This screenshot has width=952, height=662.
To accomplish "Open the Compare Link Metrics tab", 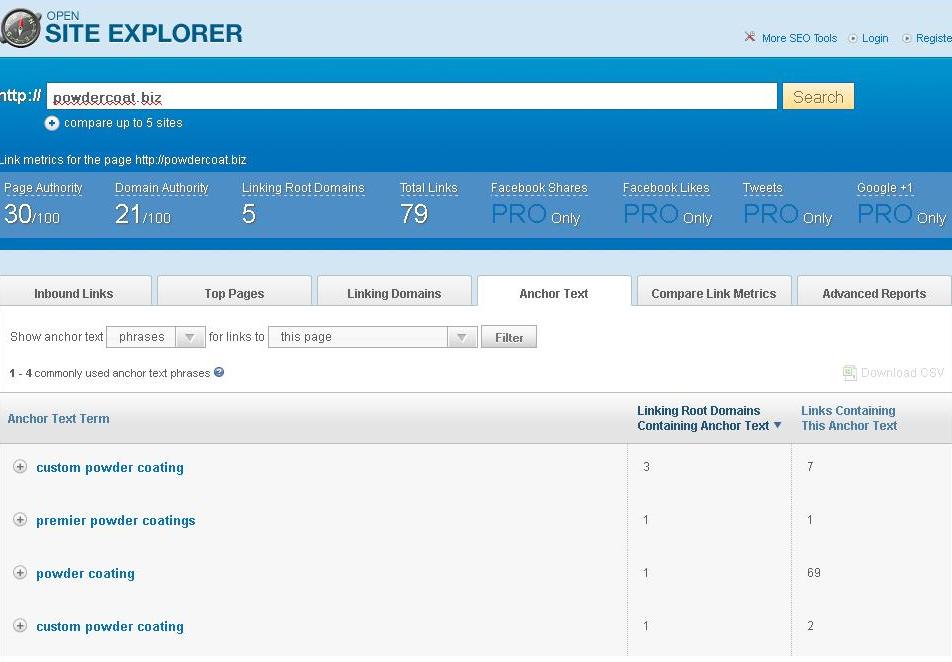I will pos(714,291).
